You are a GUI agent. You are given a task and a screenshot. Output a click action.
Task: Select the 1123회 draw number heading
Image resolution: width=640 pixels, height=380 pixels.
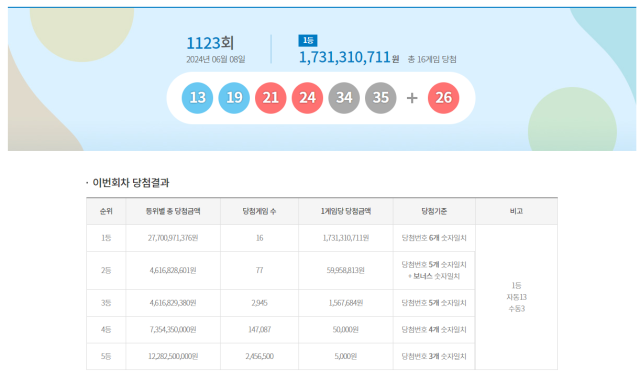[210, 43]
